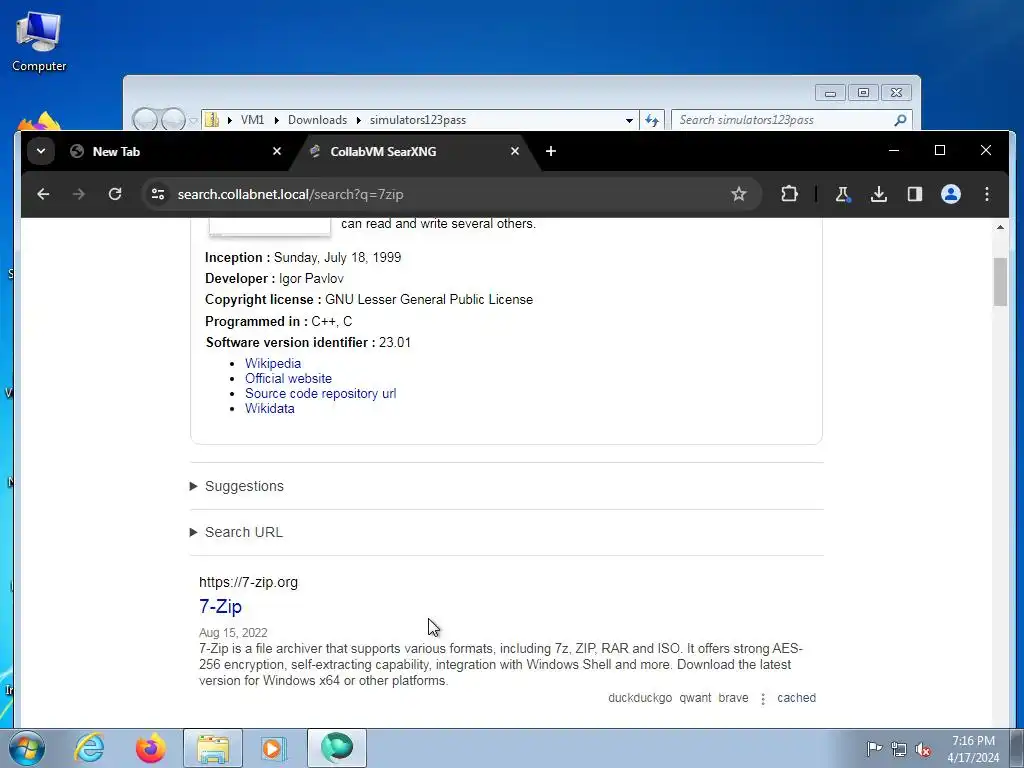Go back in browser history
The image size is (1024, 768).
click(43, 194)
